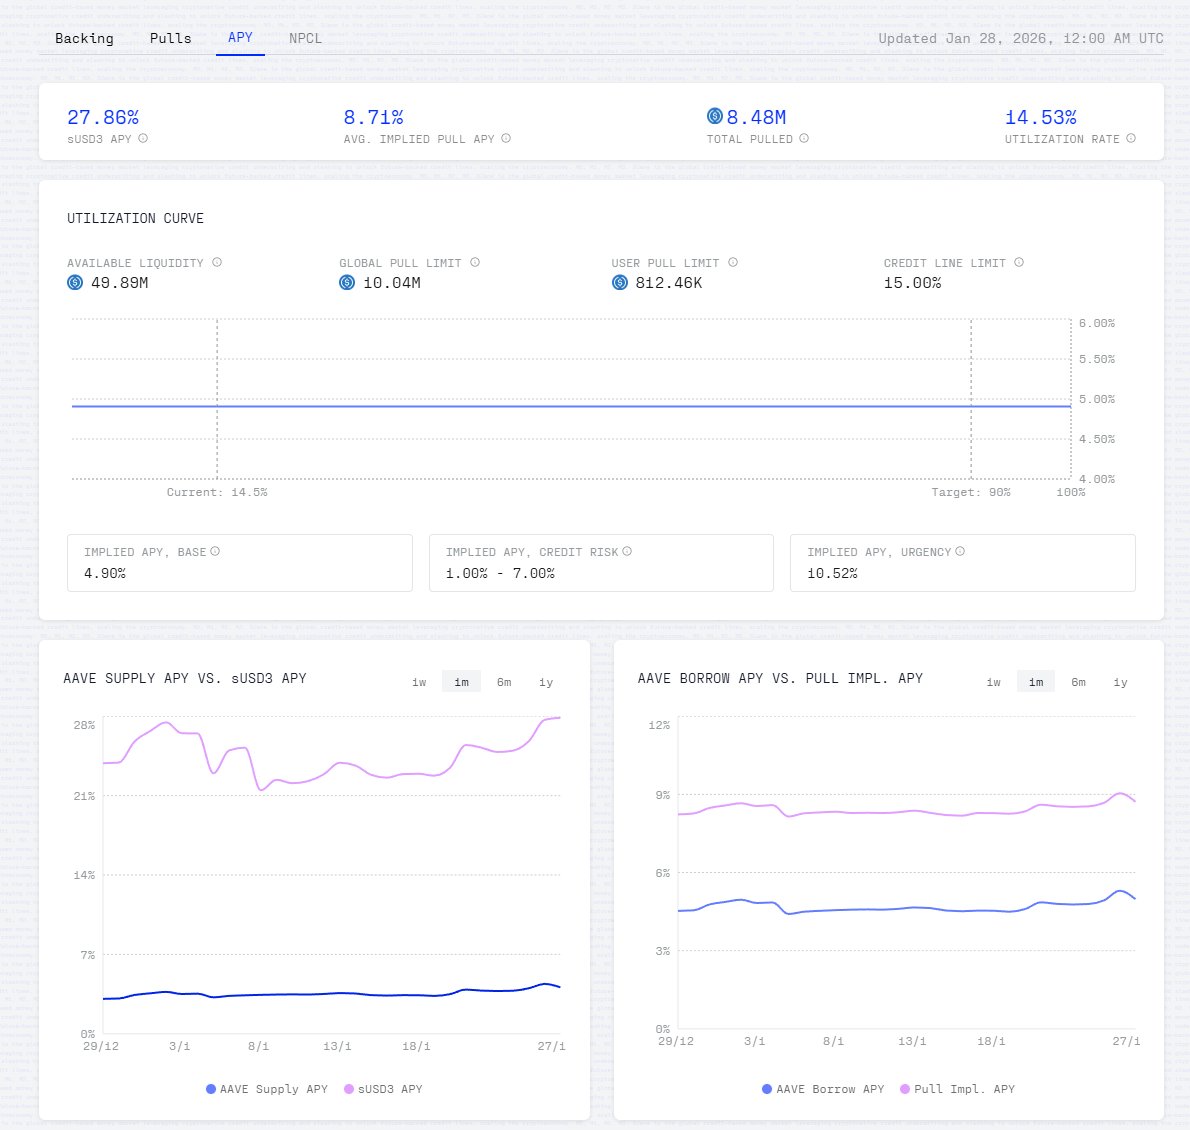Click info icon next to User Pull Limit
The image size is (1190, 1130).
733,263
